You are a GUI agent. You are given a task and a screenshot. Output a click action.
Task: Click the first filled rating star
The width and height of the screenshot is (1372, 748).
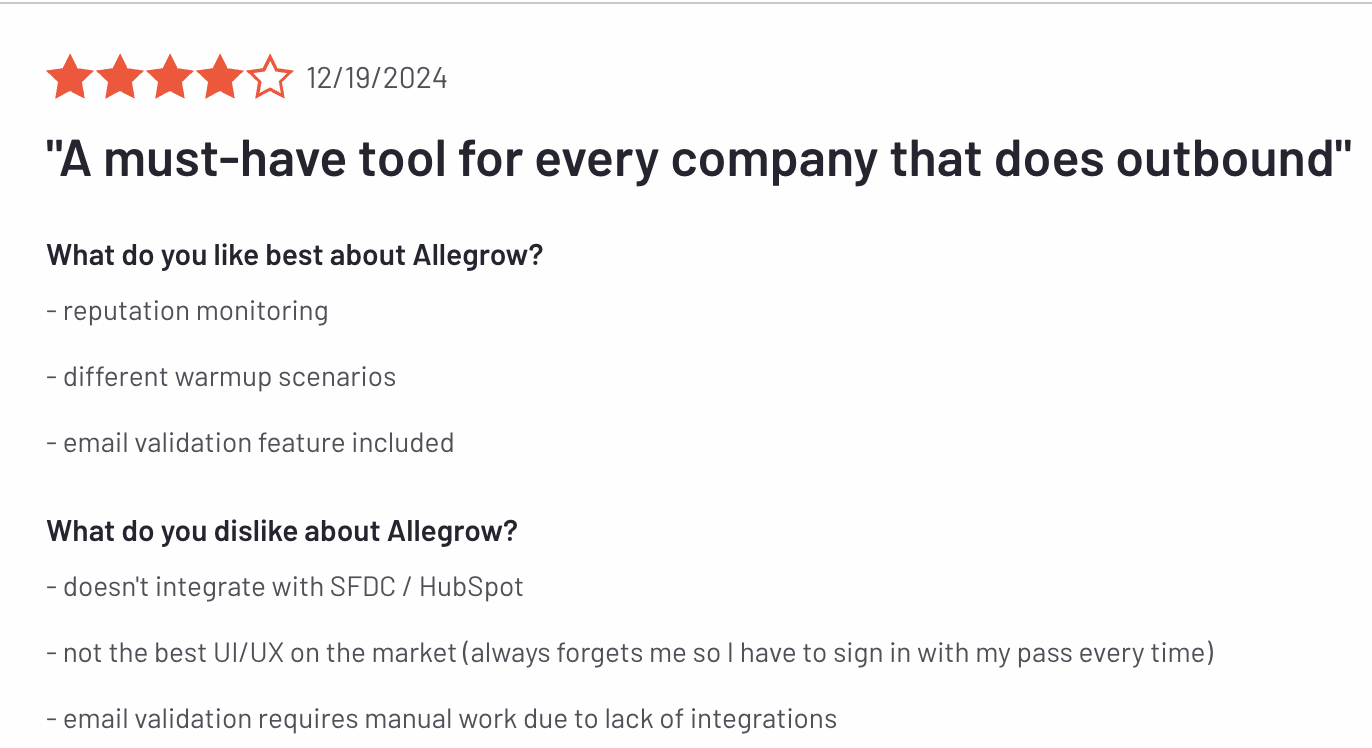tap(69, 78)
